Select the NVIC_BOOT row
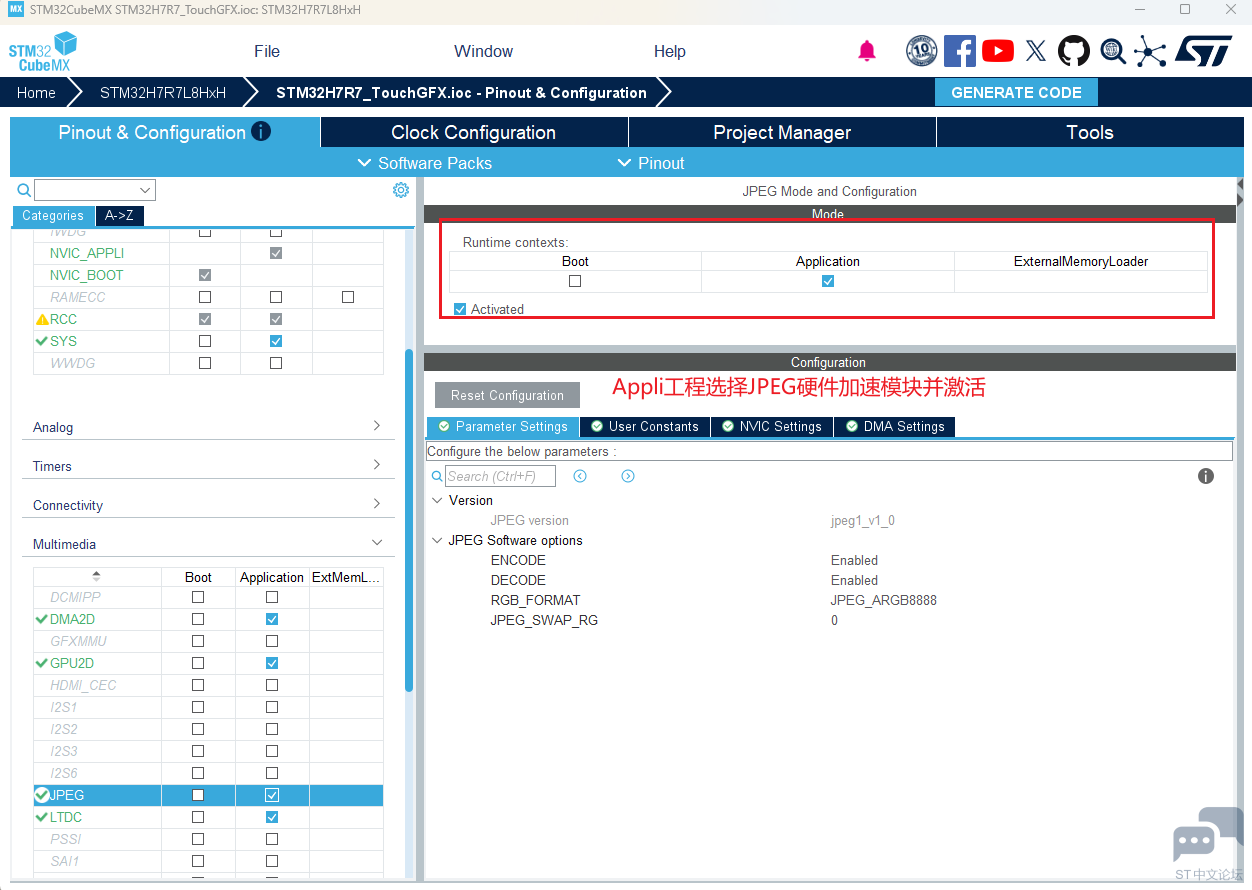1252x890 pixels. 208,275
